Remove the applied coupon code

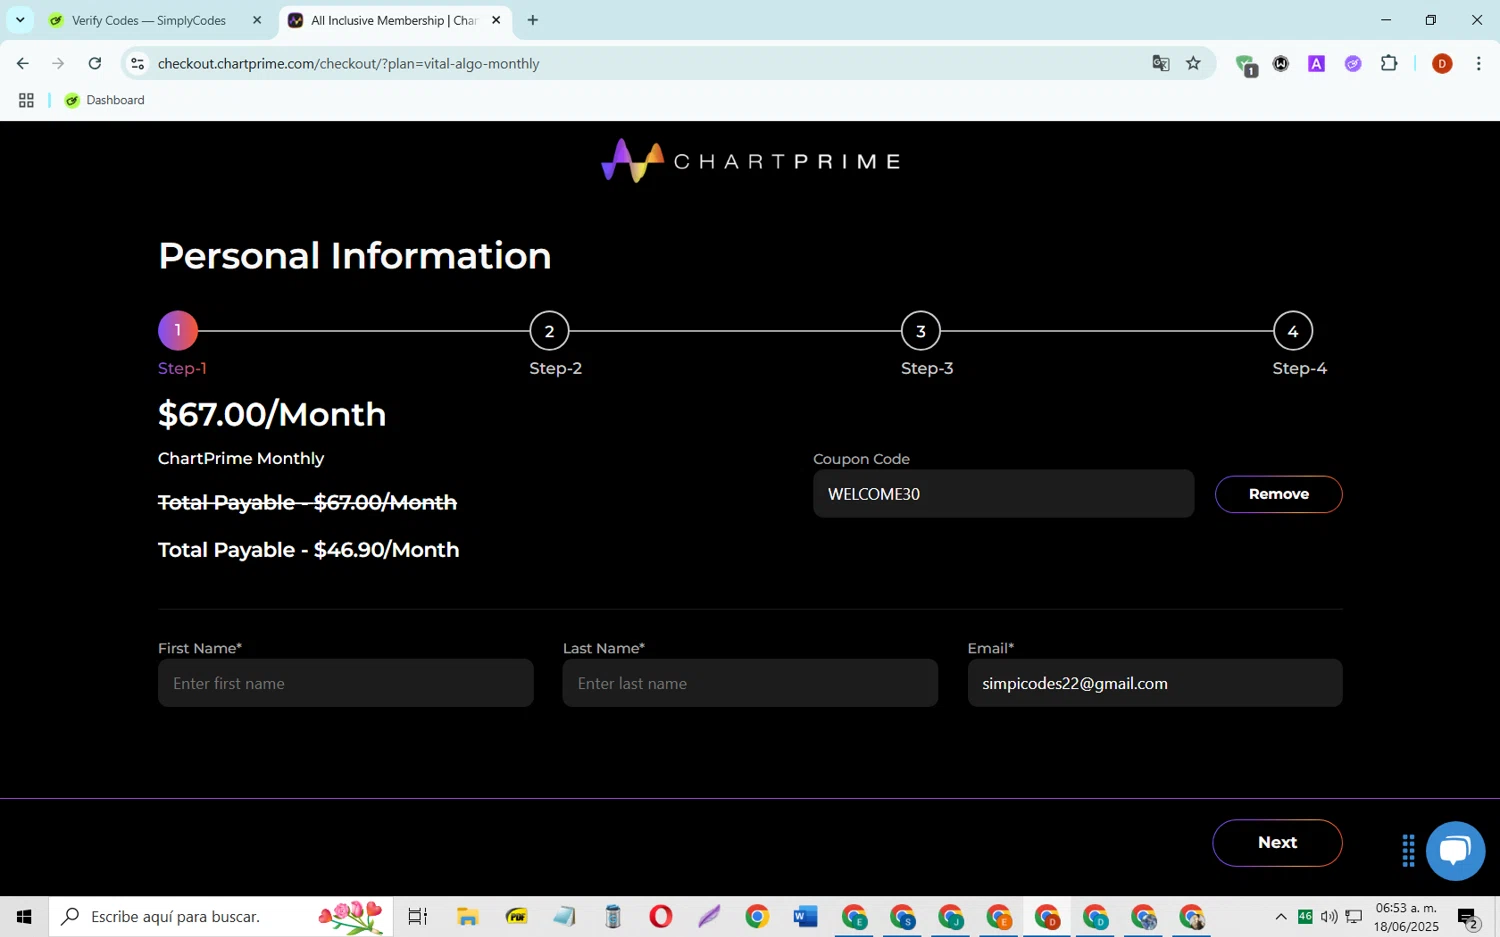click(x=1278, y=494)
